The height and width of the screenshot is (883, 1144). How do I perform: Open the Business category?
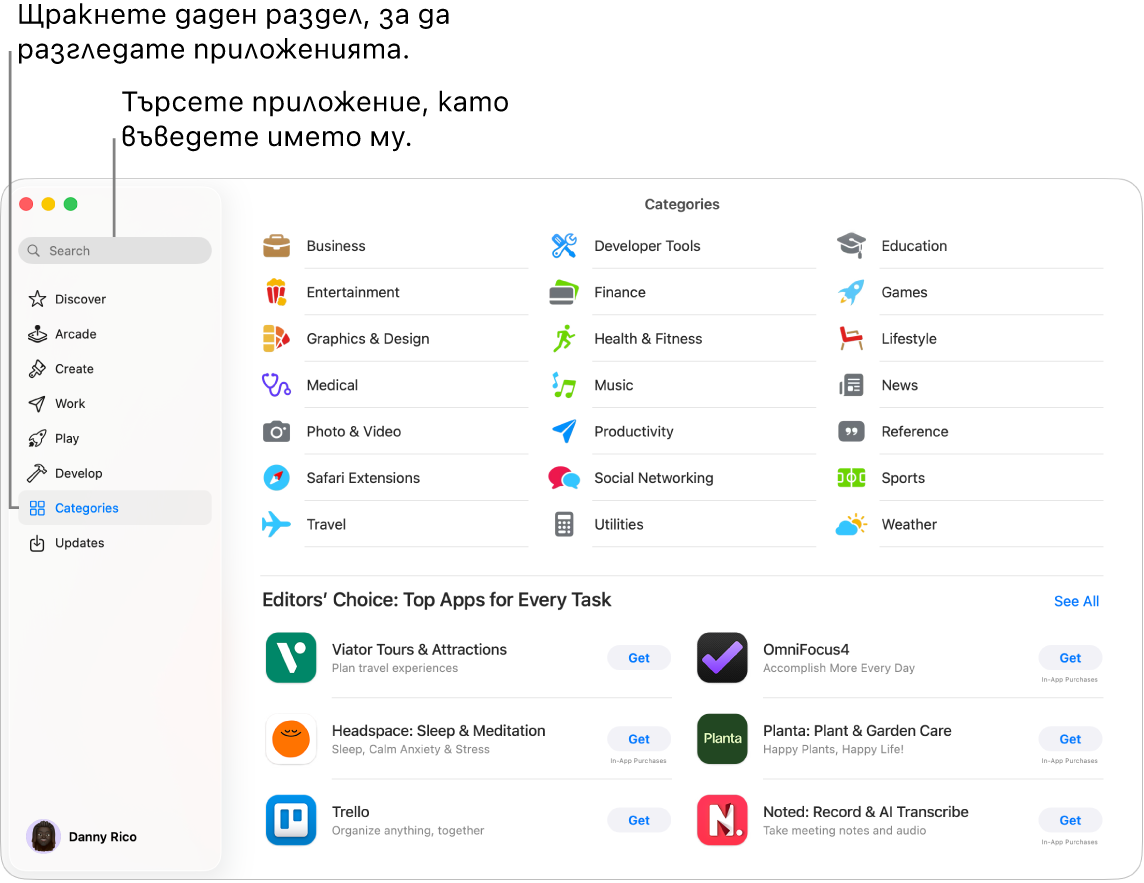(x=335, y=245)
